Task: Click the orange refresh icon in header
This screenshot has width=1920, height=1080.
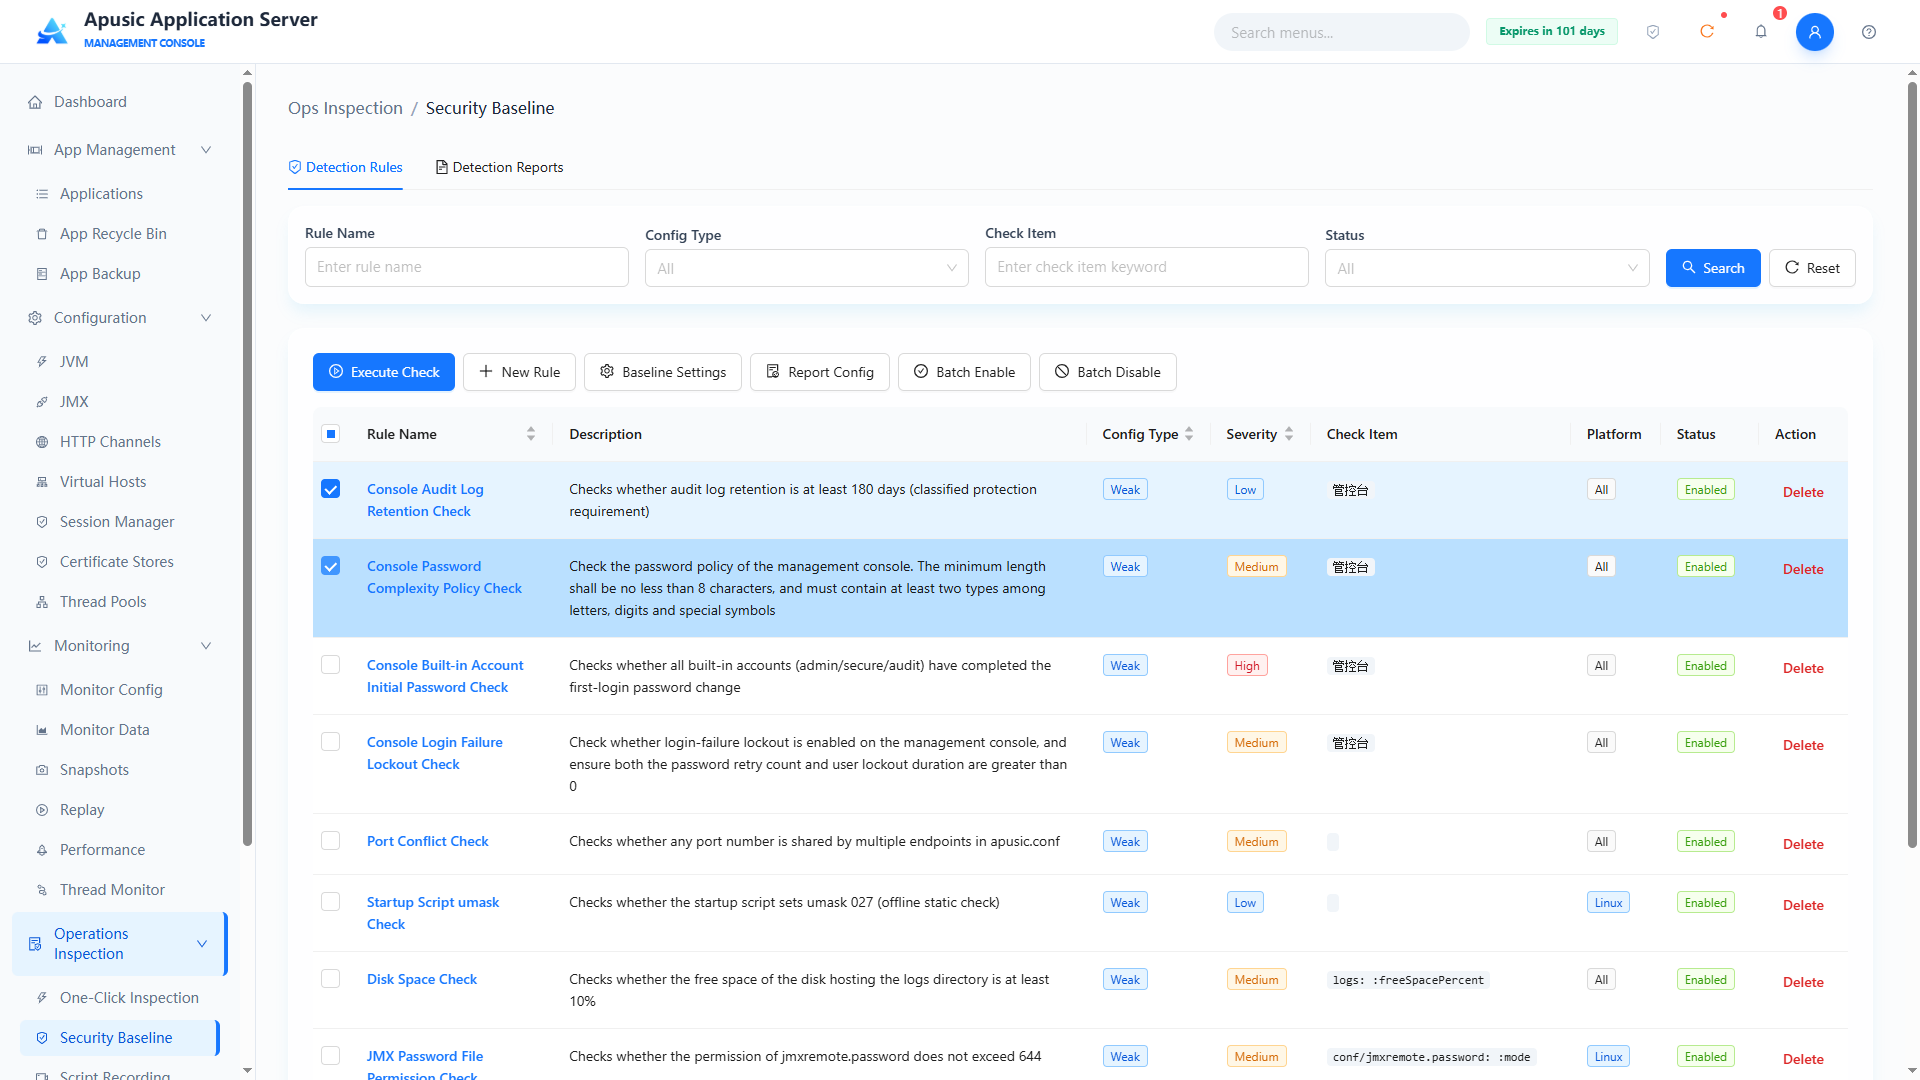Action: pos(1707,32)
